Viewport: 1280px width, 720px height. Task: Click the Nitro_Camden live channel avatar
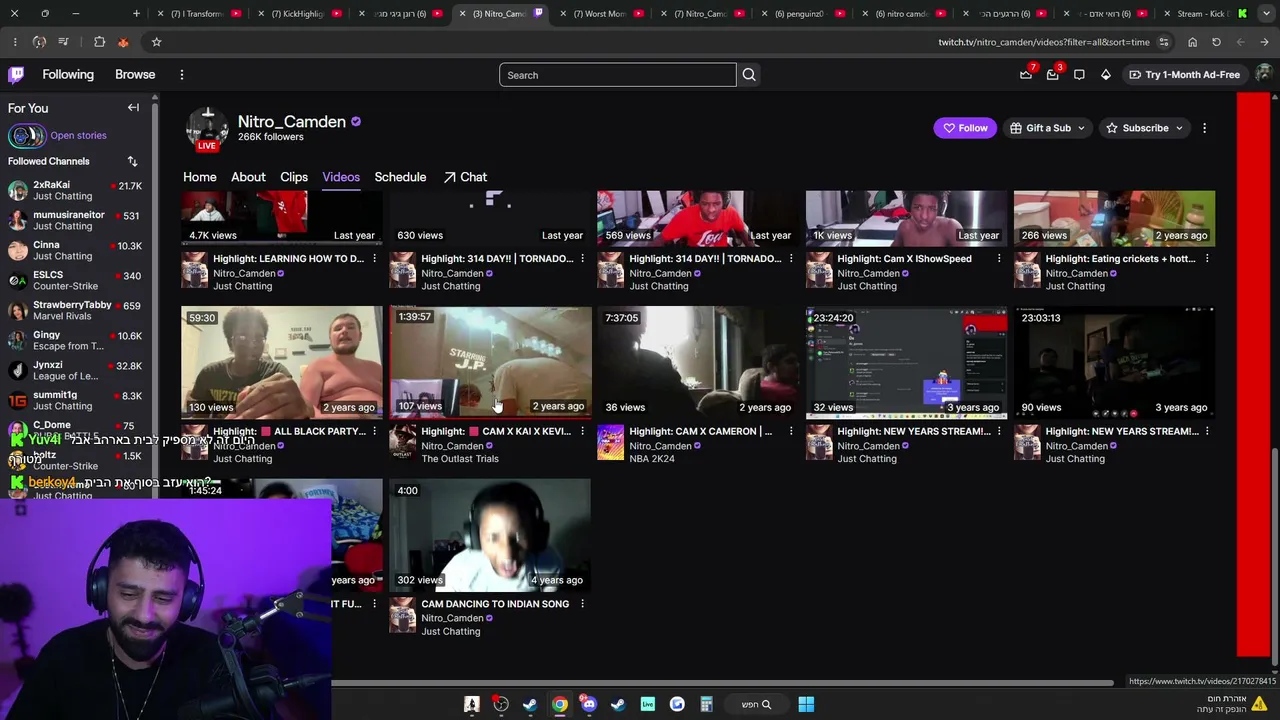(207, 128)
